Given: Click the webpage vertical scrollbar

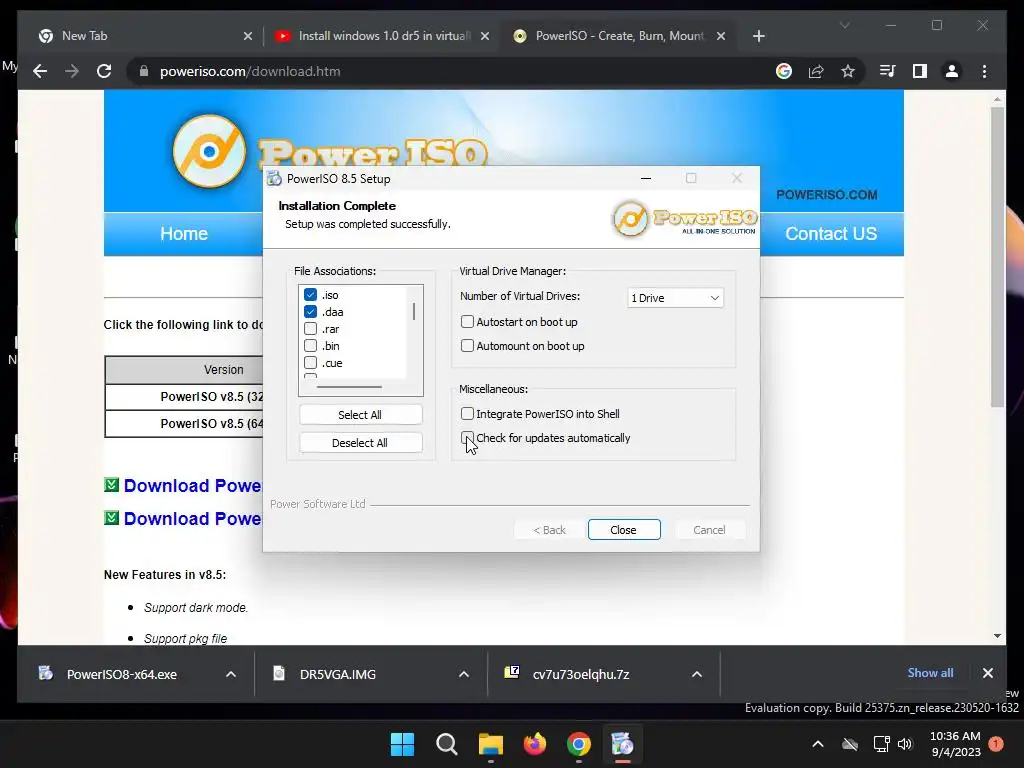Looking at the screenshot, I should click(x=997, y=255).
